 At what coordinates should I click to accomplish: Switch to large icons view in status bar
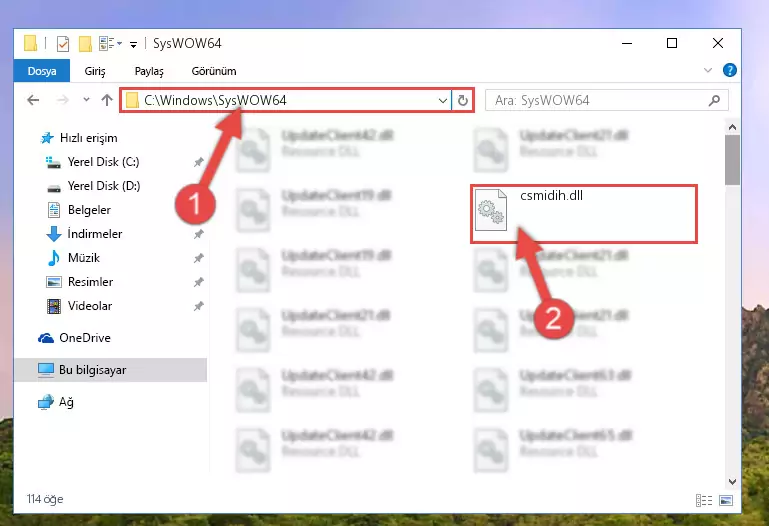click(x=726, y=501)
